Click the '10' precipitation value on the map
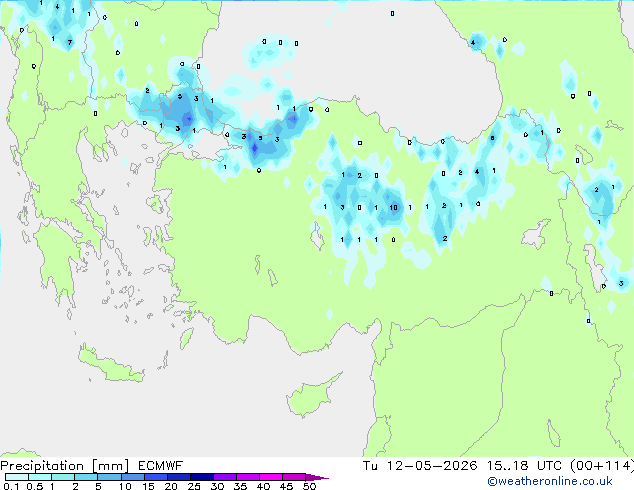 pos(393,208)
